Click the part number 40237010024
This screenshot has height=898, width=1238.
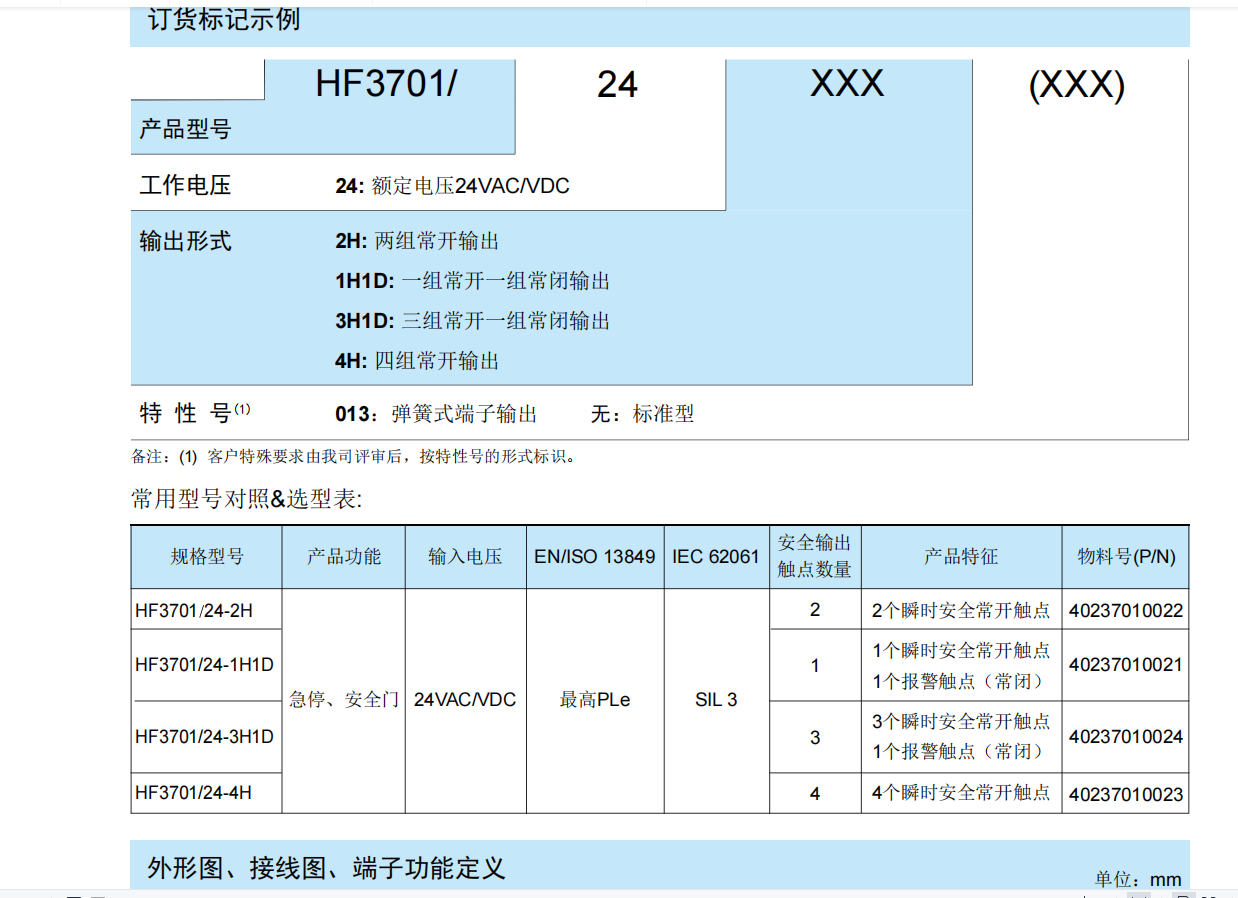1126,737
